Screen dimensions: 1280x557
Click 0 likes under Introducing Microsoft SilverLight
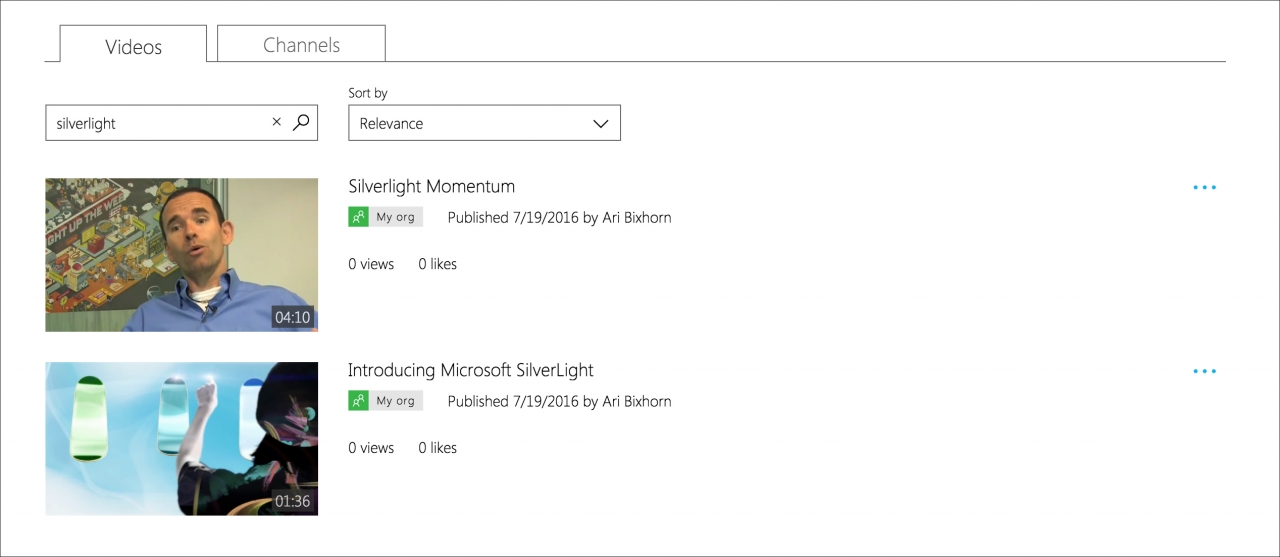tap(437, 448)
